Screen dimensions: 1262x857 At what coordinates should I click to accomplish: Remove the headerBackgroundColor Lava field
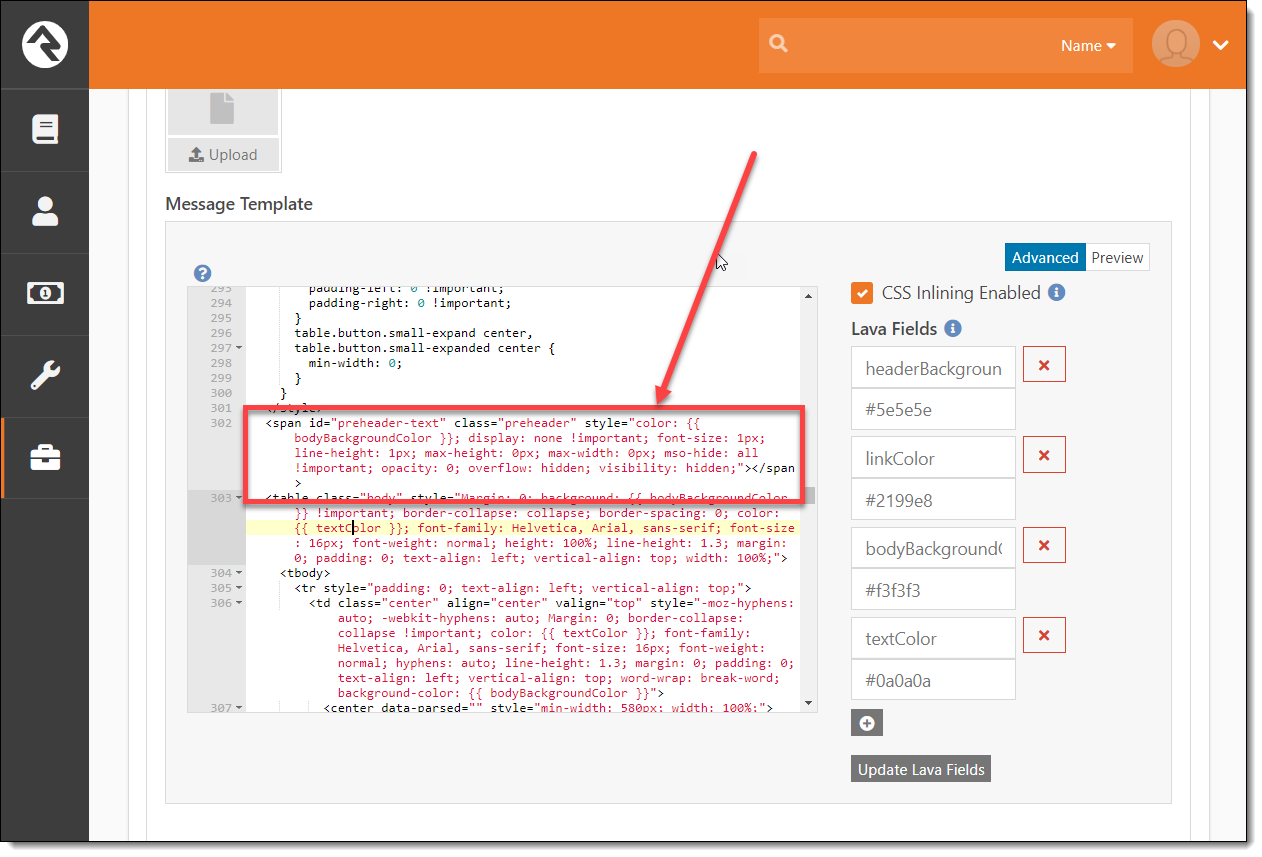point(1044,365)
